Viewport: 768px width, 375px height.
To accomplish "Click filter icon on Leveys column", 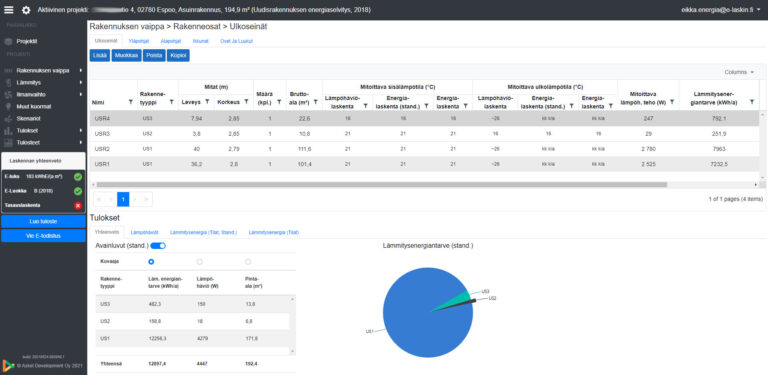I will pos(207,102).
